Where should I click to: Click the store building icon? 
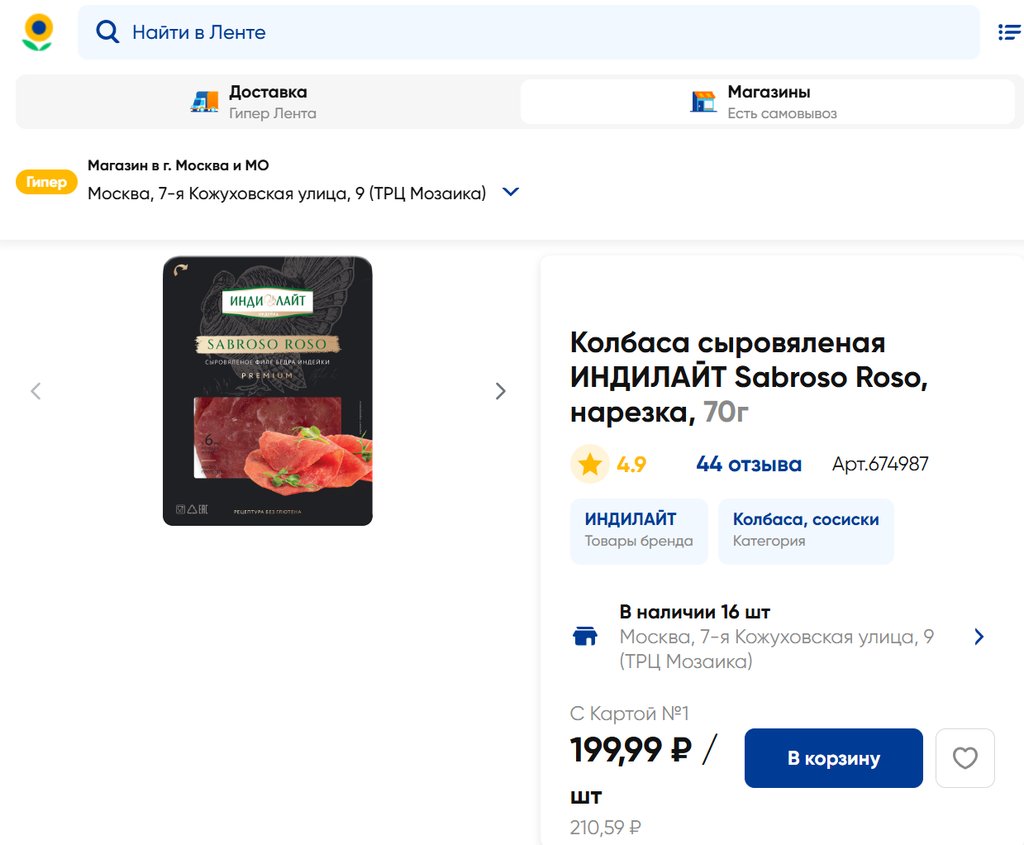pyautogui.click(x=704, y=101)
